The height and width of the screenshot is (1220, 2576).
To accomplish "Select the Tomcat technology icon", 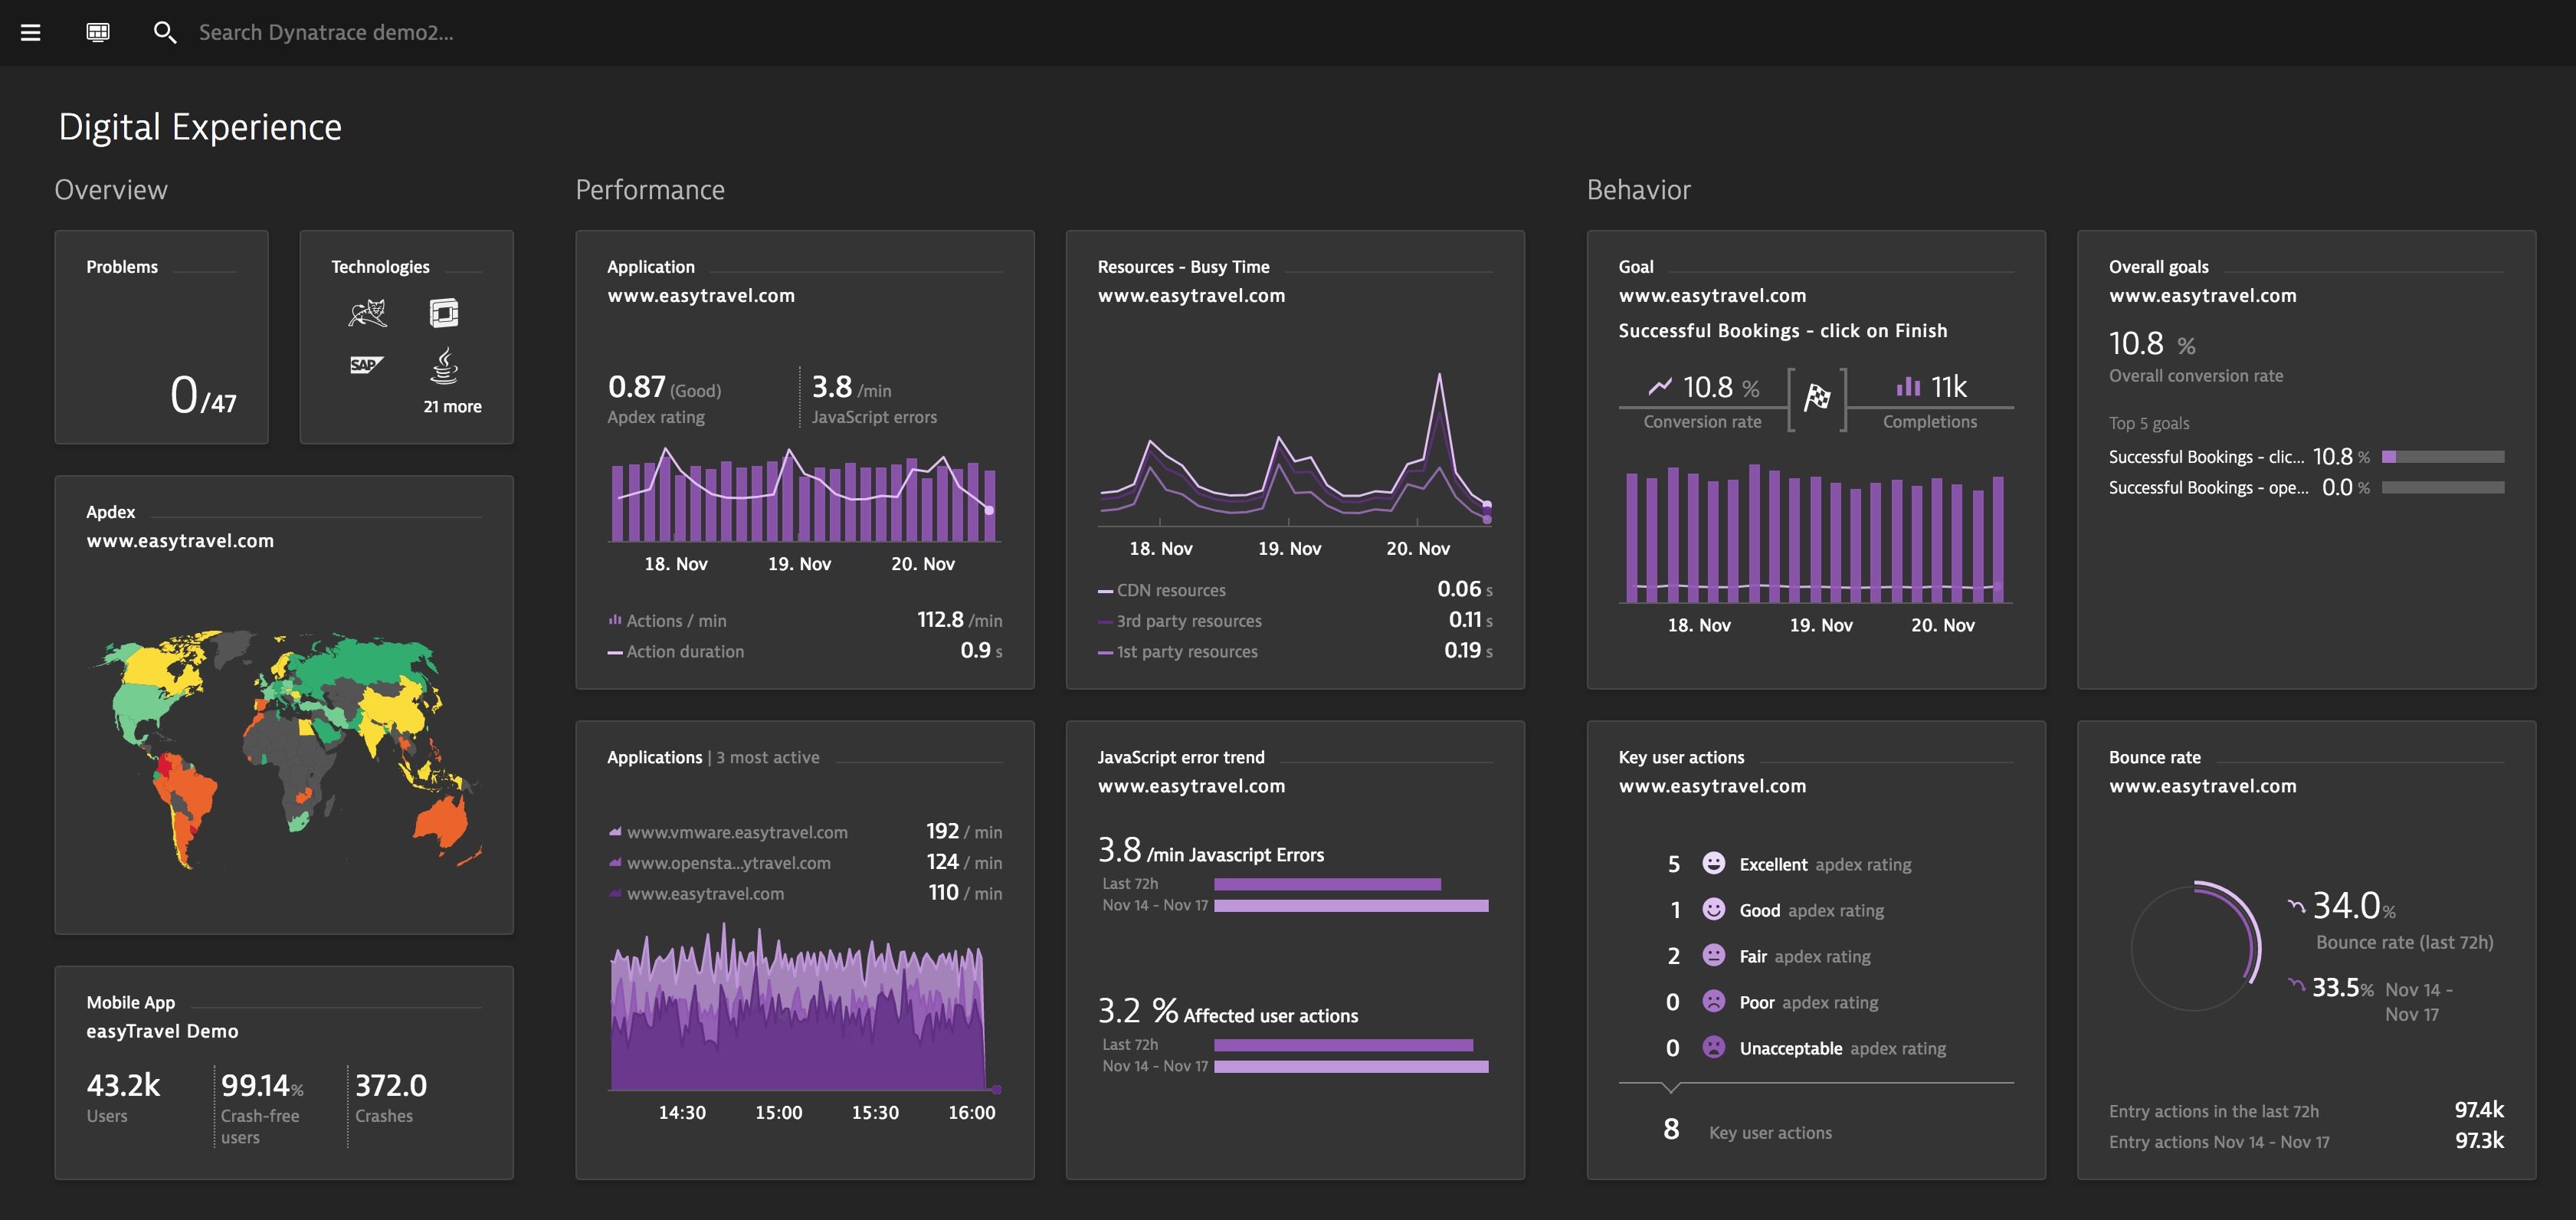I will coord(367,313).
